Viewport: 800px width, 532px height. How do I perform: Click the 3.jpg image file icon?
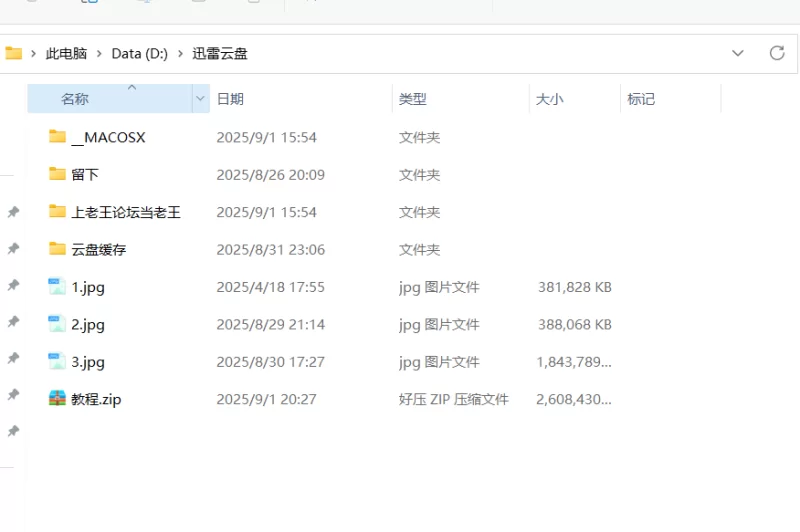[57, 361]
